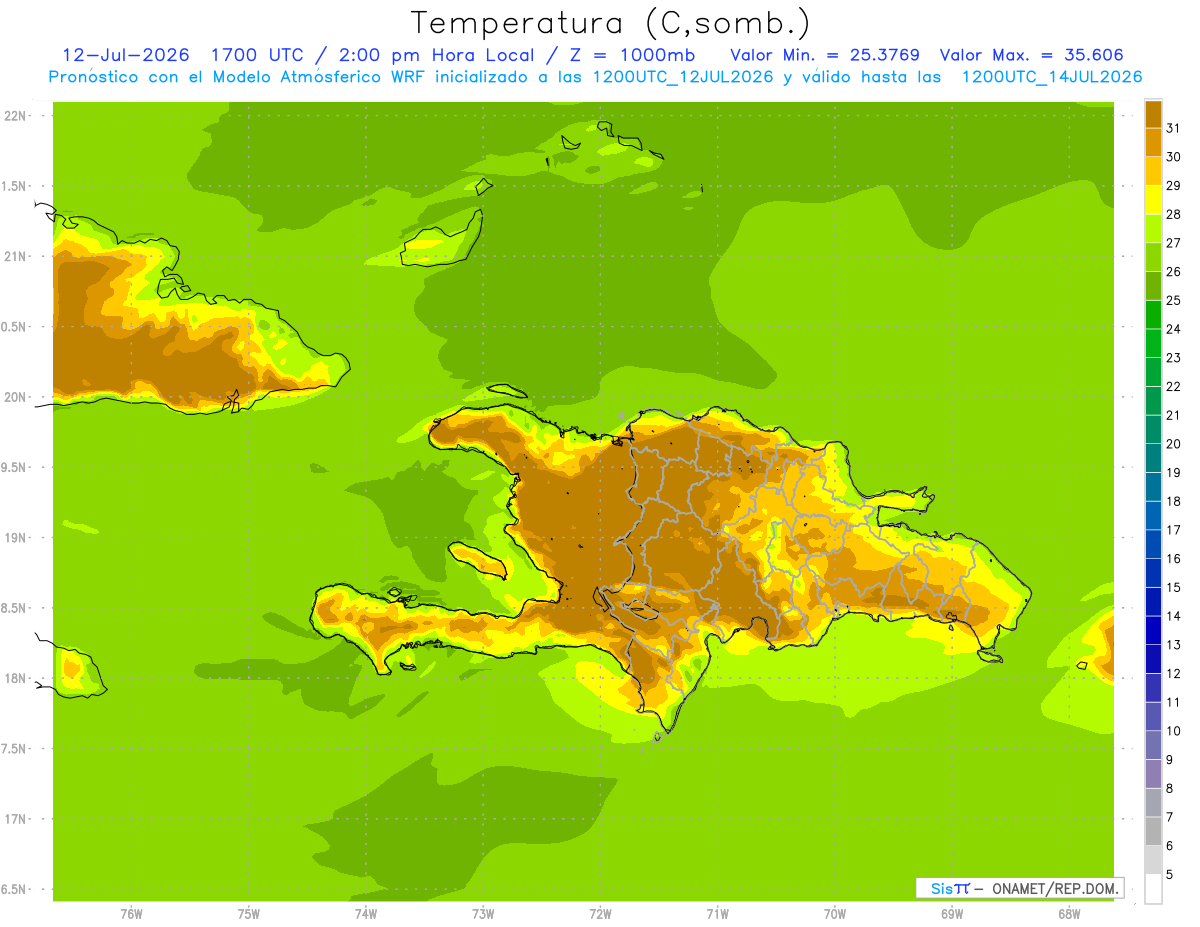
Task: Click the colorbar label '15'
Action: (1174, 588)
